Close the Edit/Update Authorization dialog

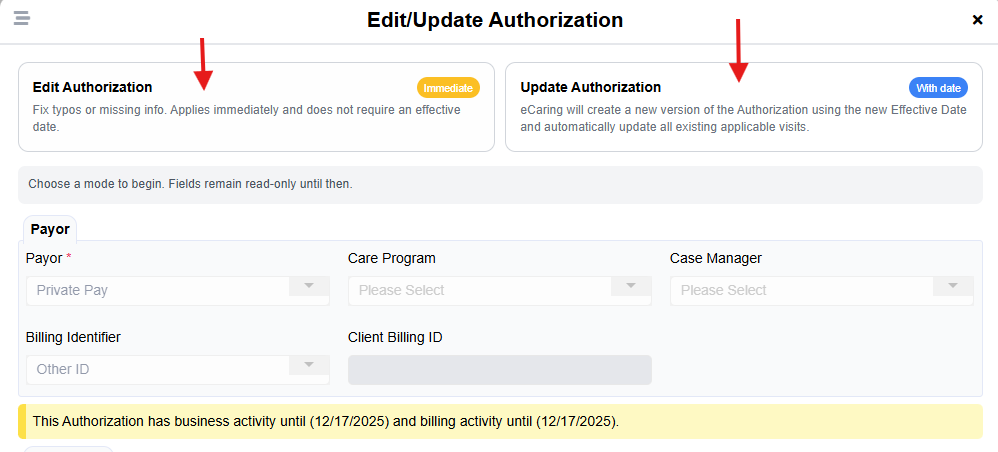pos(977,20)
